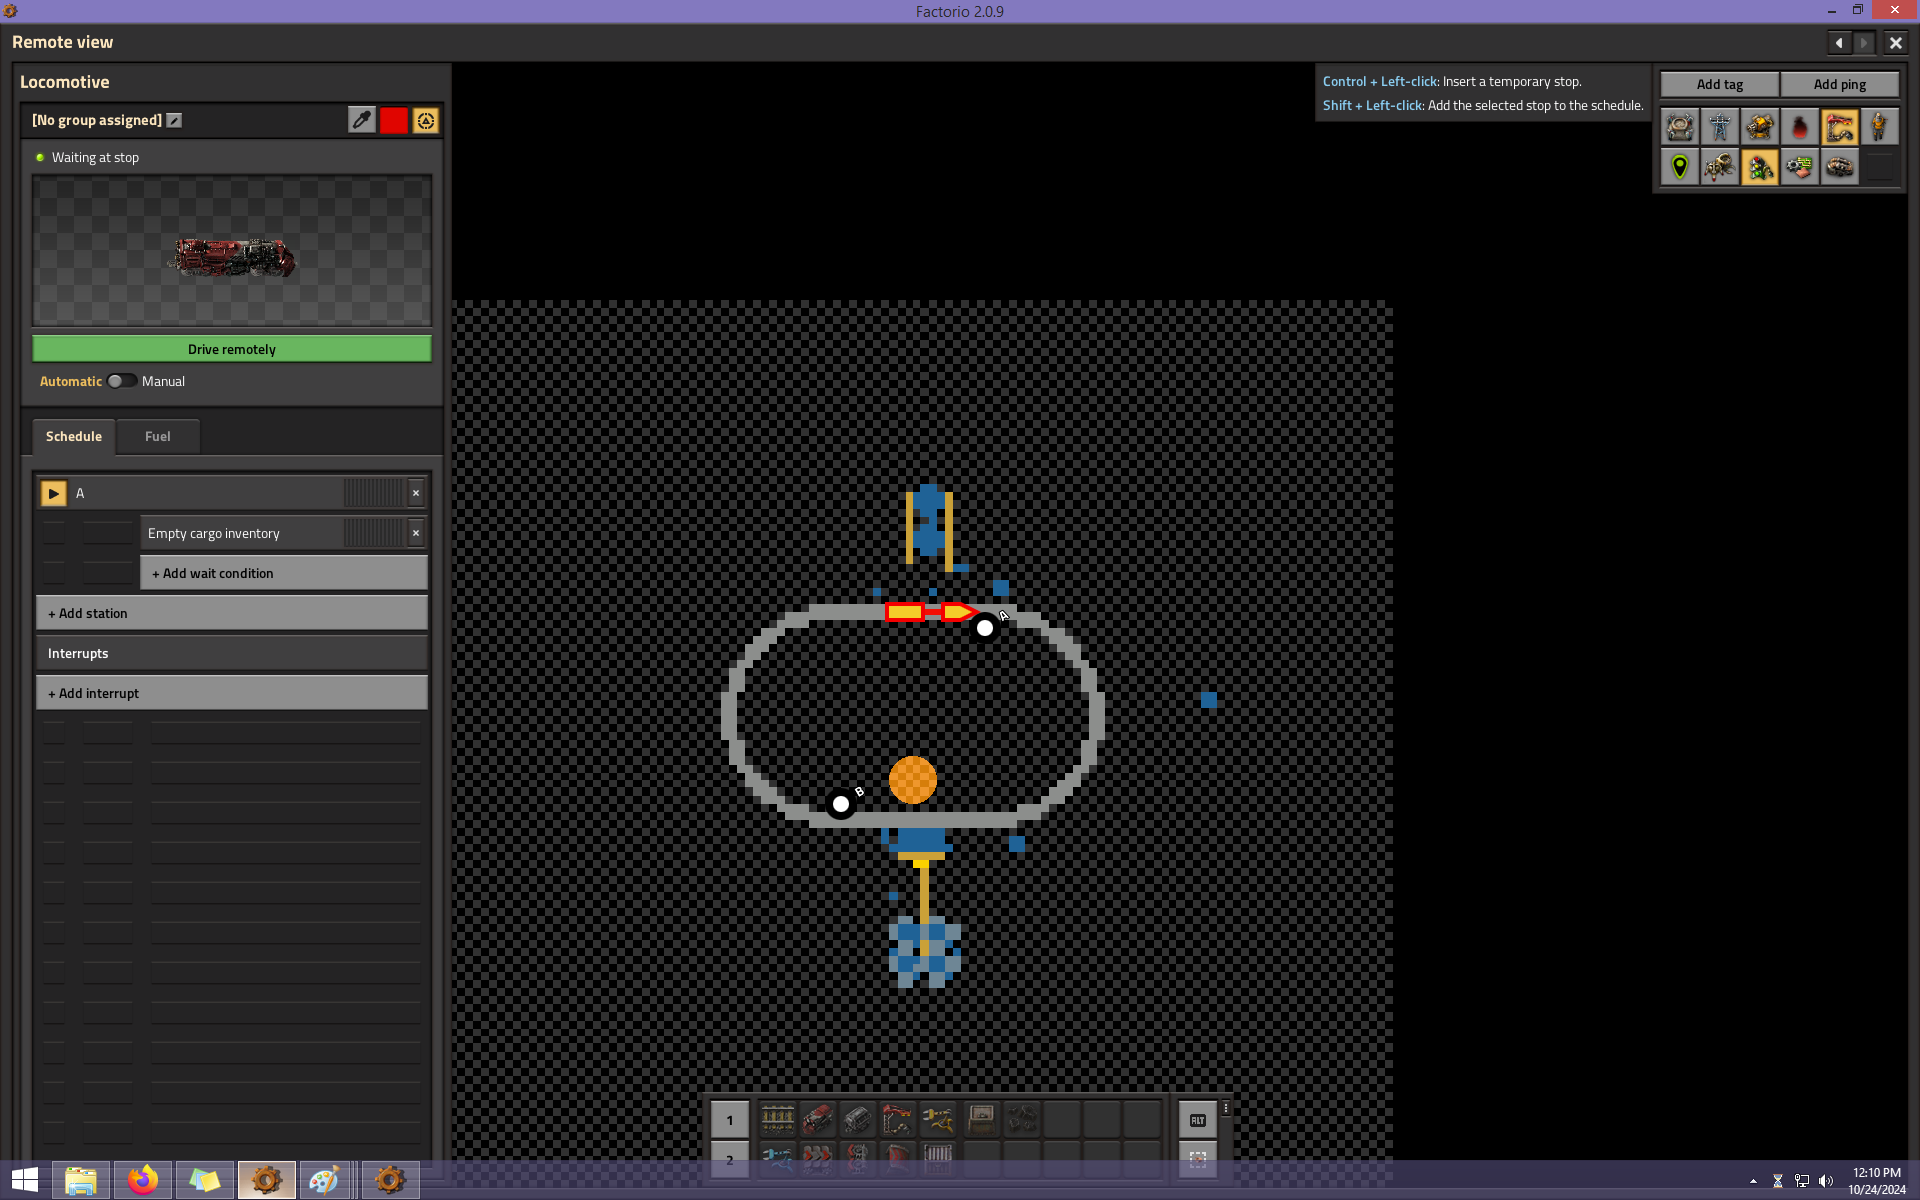Open Windows Start menu
The height and width of the screenshot is (1200, 1920).
tap(25, 1181)
